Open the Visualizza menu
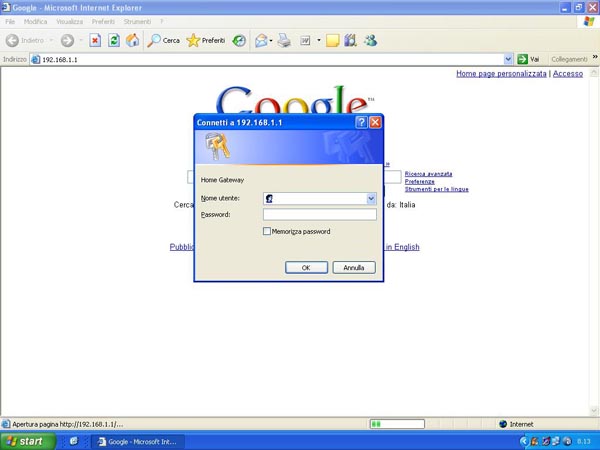600x450 pixels. 70,22
